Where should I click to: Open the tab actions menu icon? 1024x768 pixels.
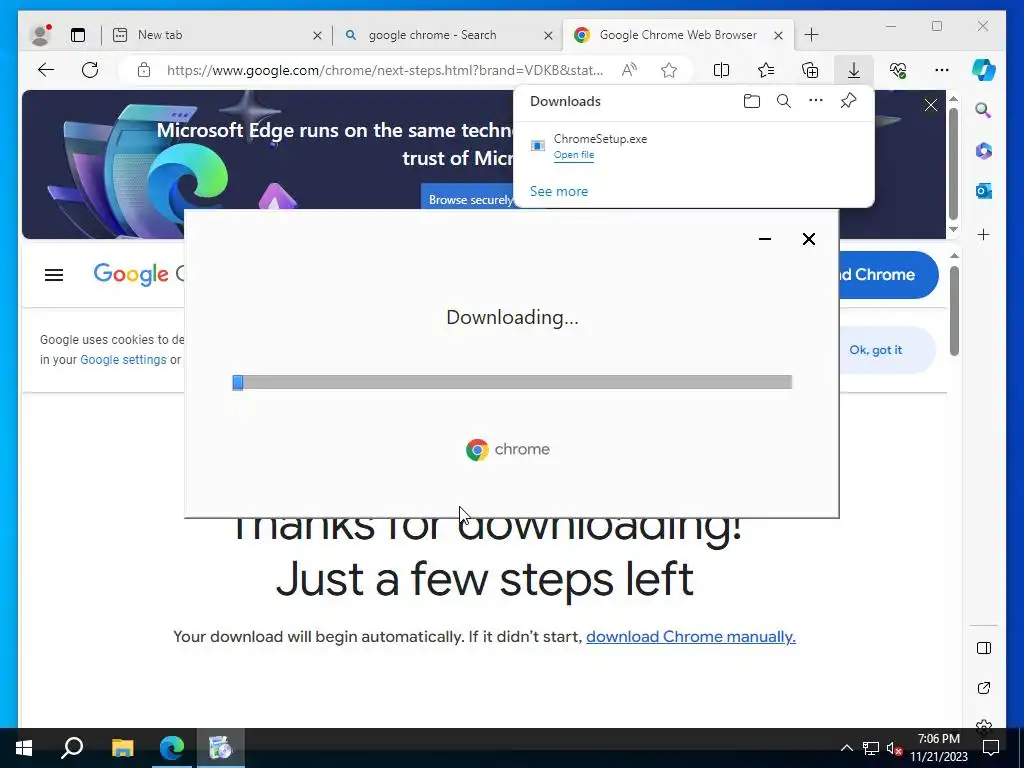point(78,35)
